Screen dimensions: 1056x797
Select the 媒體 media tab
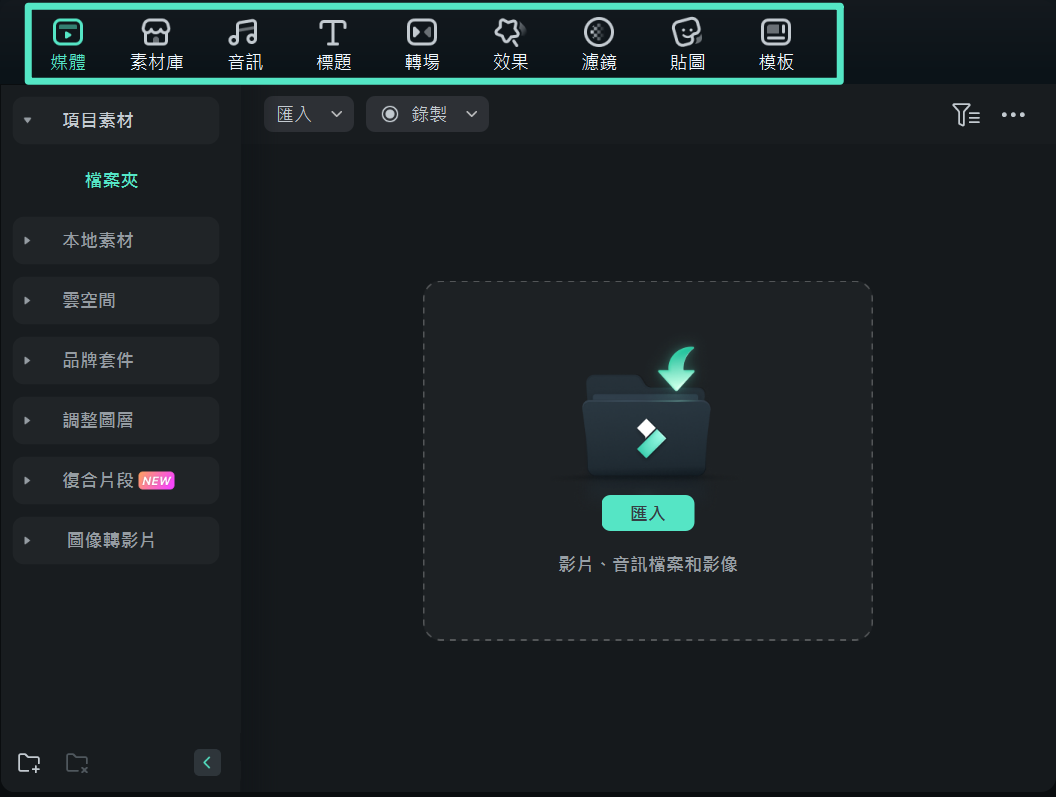[68, 45]
